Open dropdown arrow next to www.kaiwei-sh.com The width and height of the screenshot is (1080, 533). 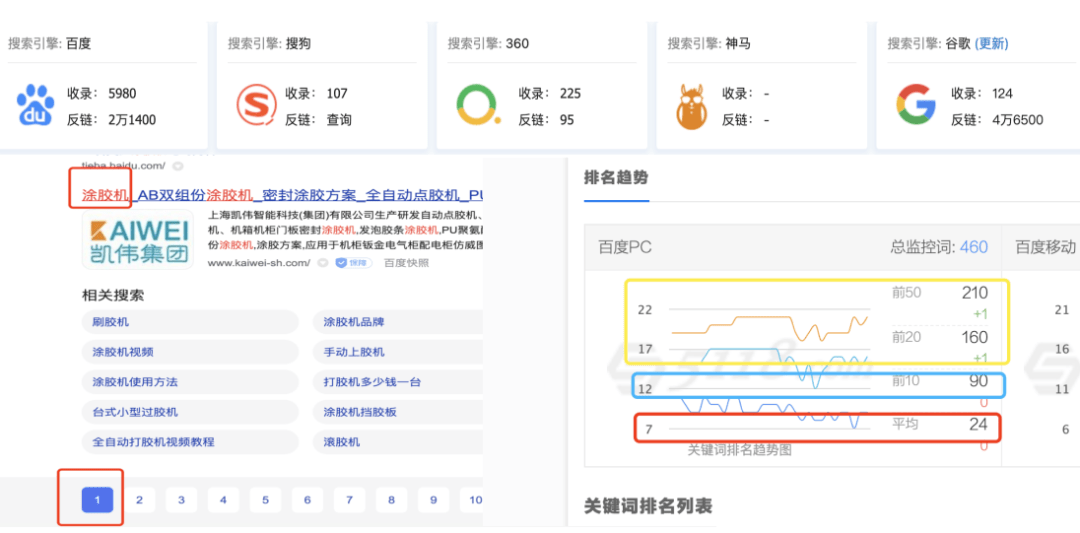pyautogui.click(x=322, y=263)
